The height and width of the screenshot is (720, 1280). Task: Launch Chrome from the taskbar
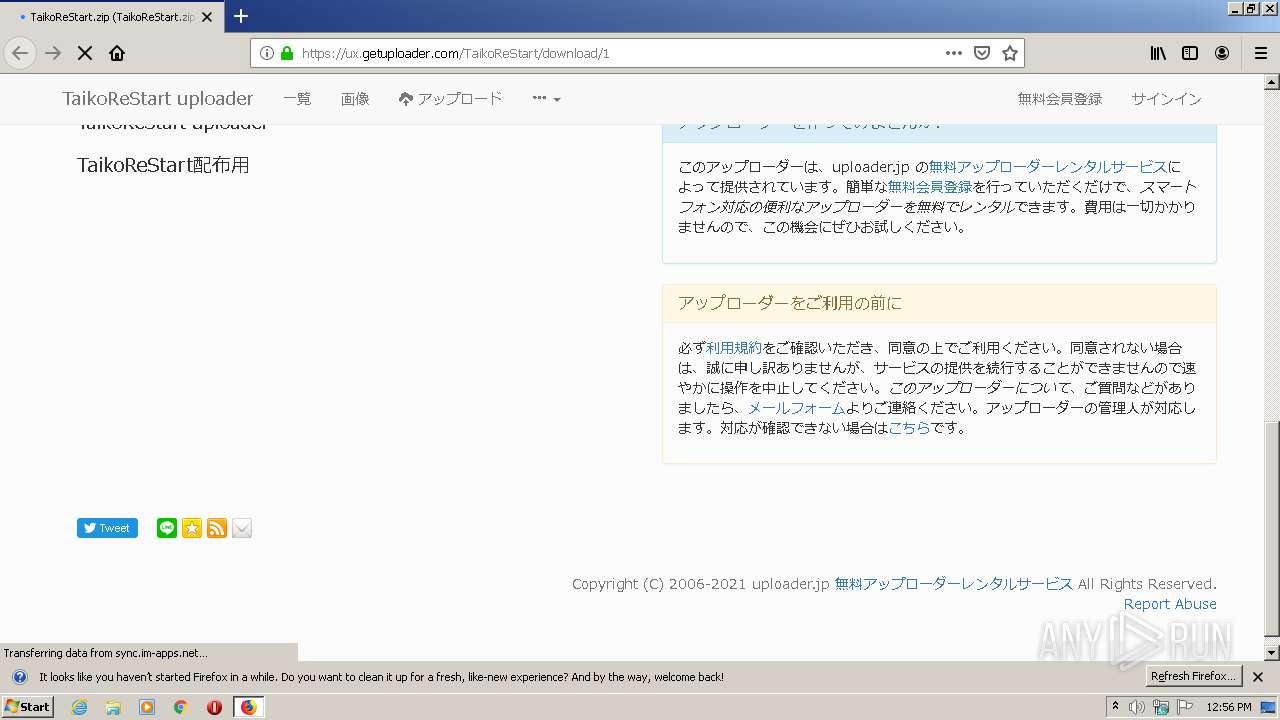point(180,707)
